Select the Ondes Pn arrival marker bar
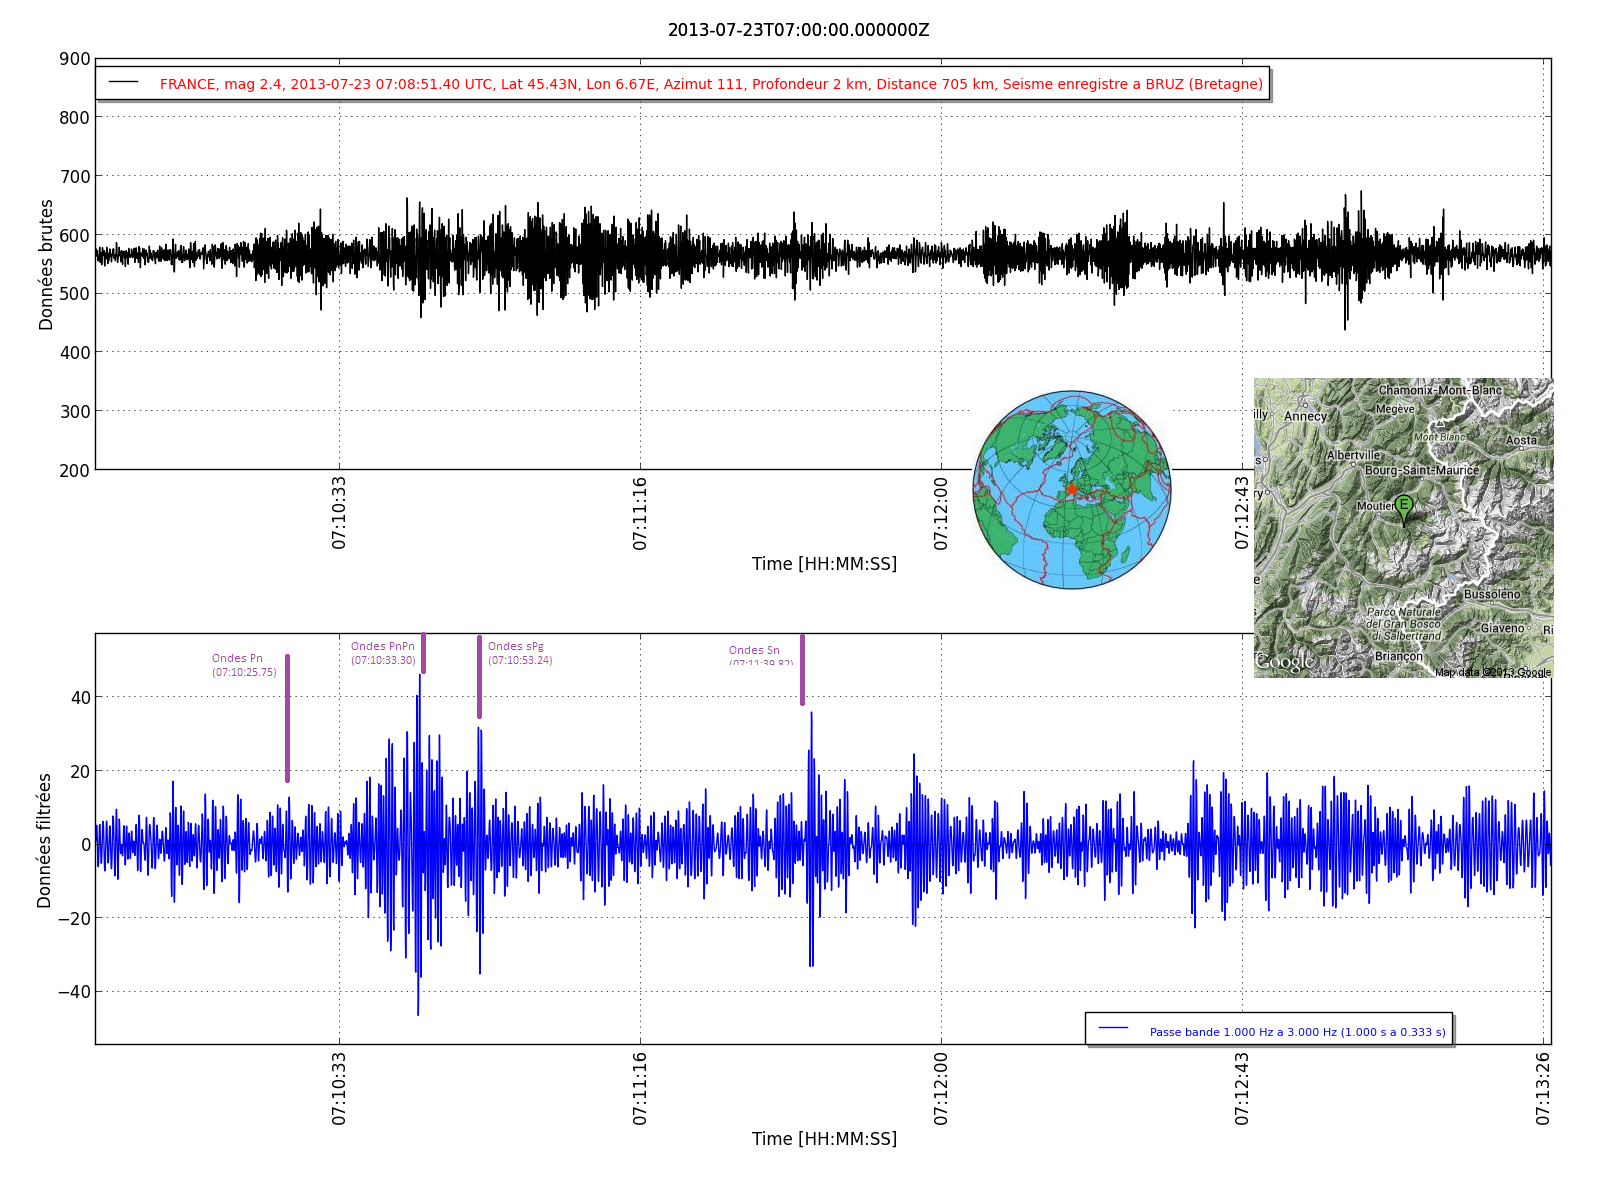Screen dimensions: 1600x1188 (287, 718)
